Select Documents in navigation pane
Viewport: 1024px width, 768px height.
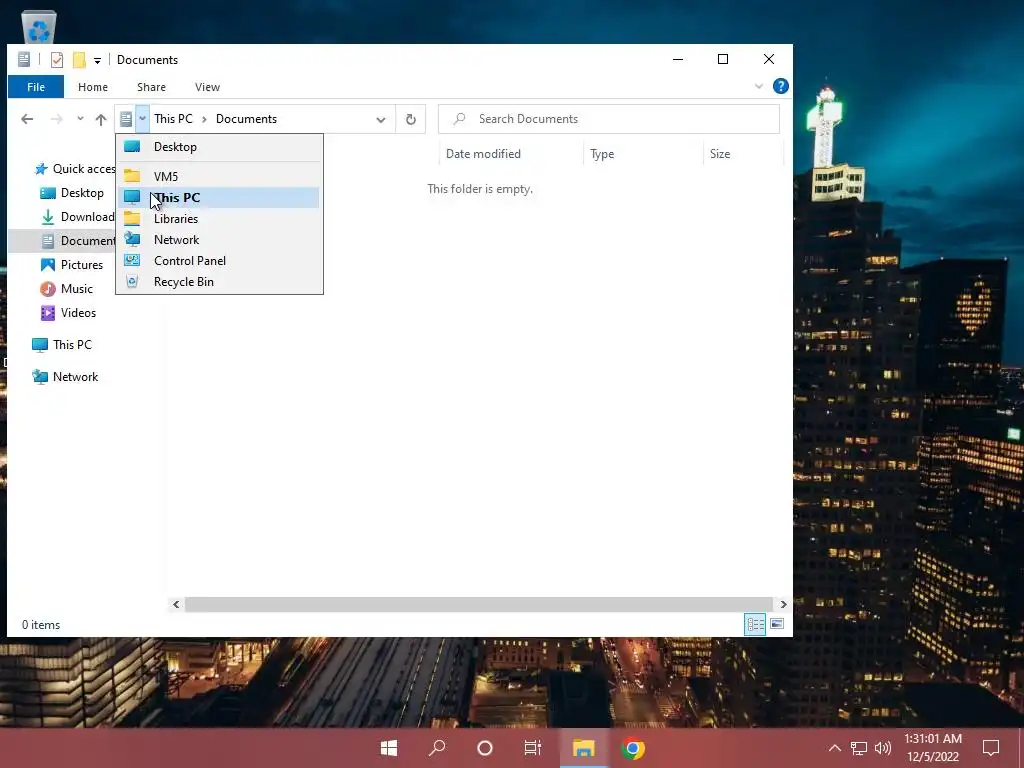[62, 241]
